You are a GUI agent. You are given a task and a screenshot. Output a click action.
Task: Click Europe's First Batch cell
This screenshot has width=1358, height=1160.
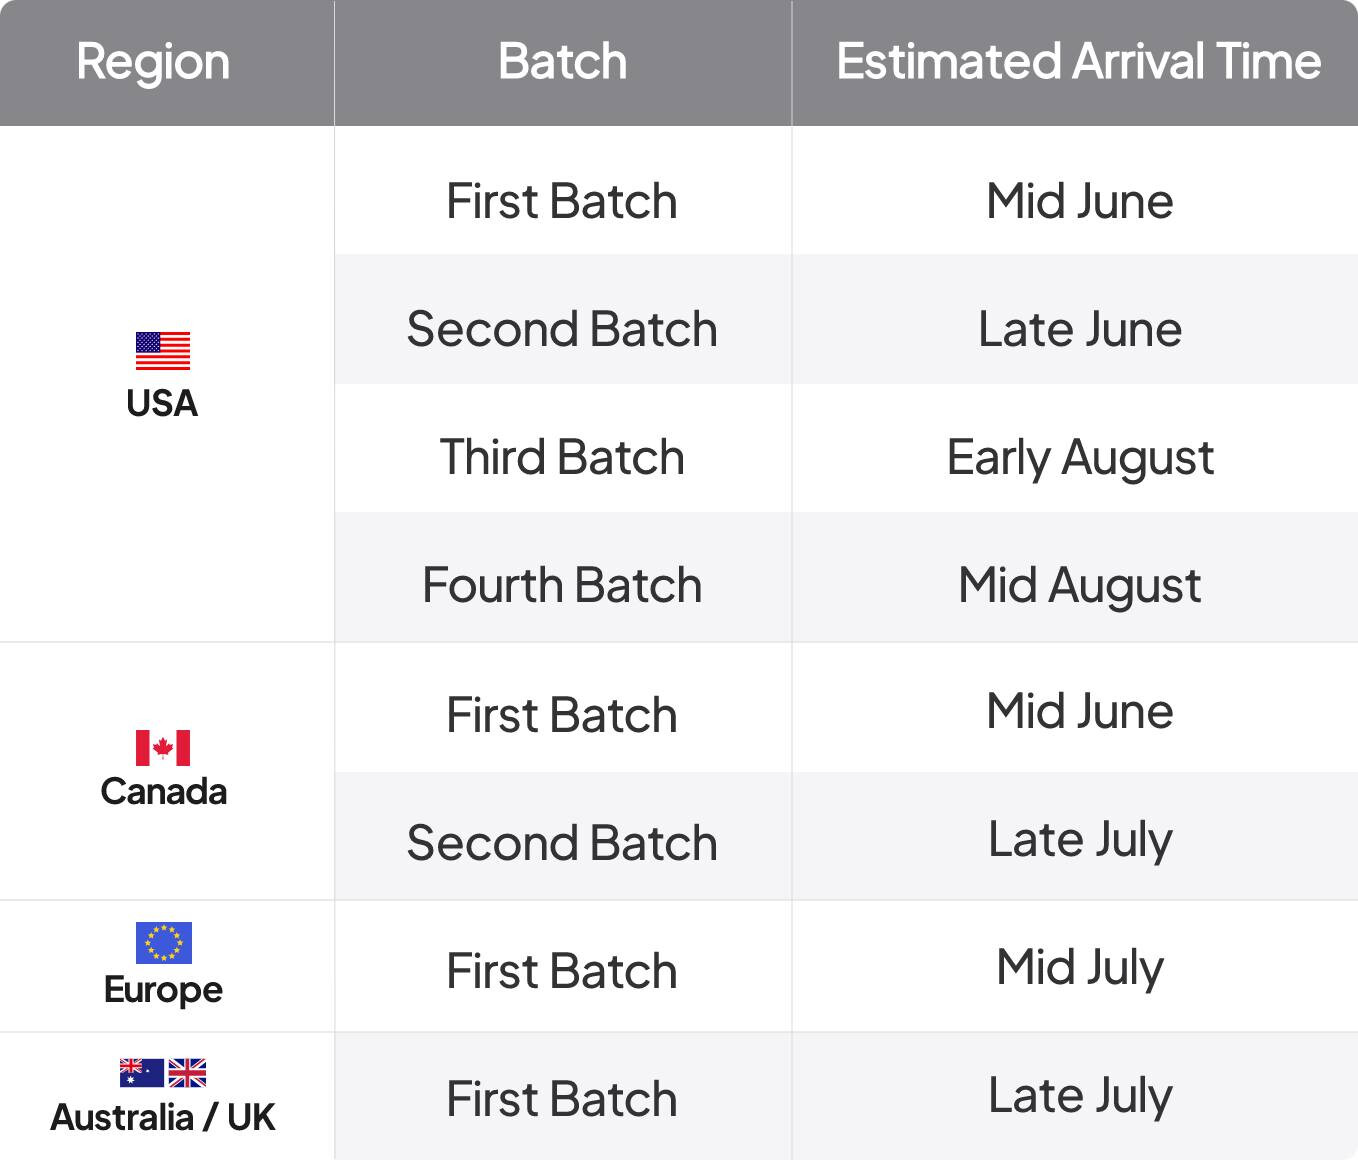[563, 966]
